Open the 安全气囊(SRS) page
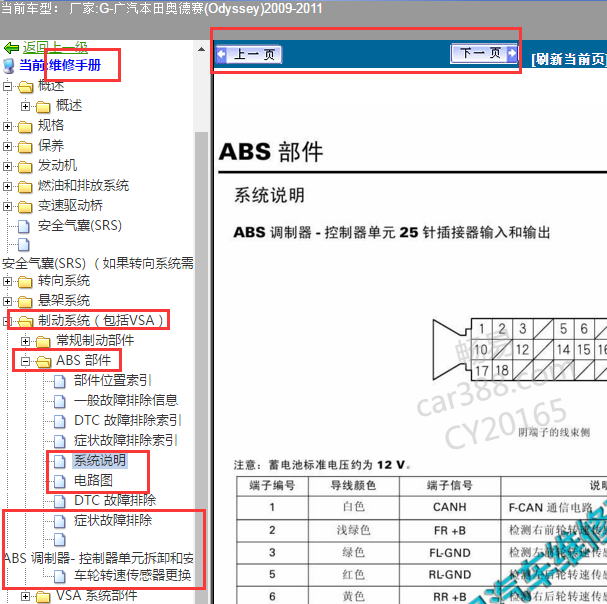607x604 pixels. (80, 225)
